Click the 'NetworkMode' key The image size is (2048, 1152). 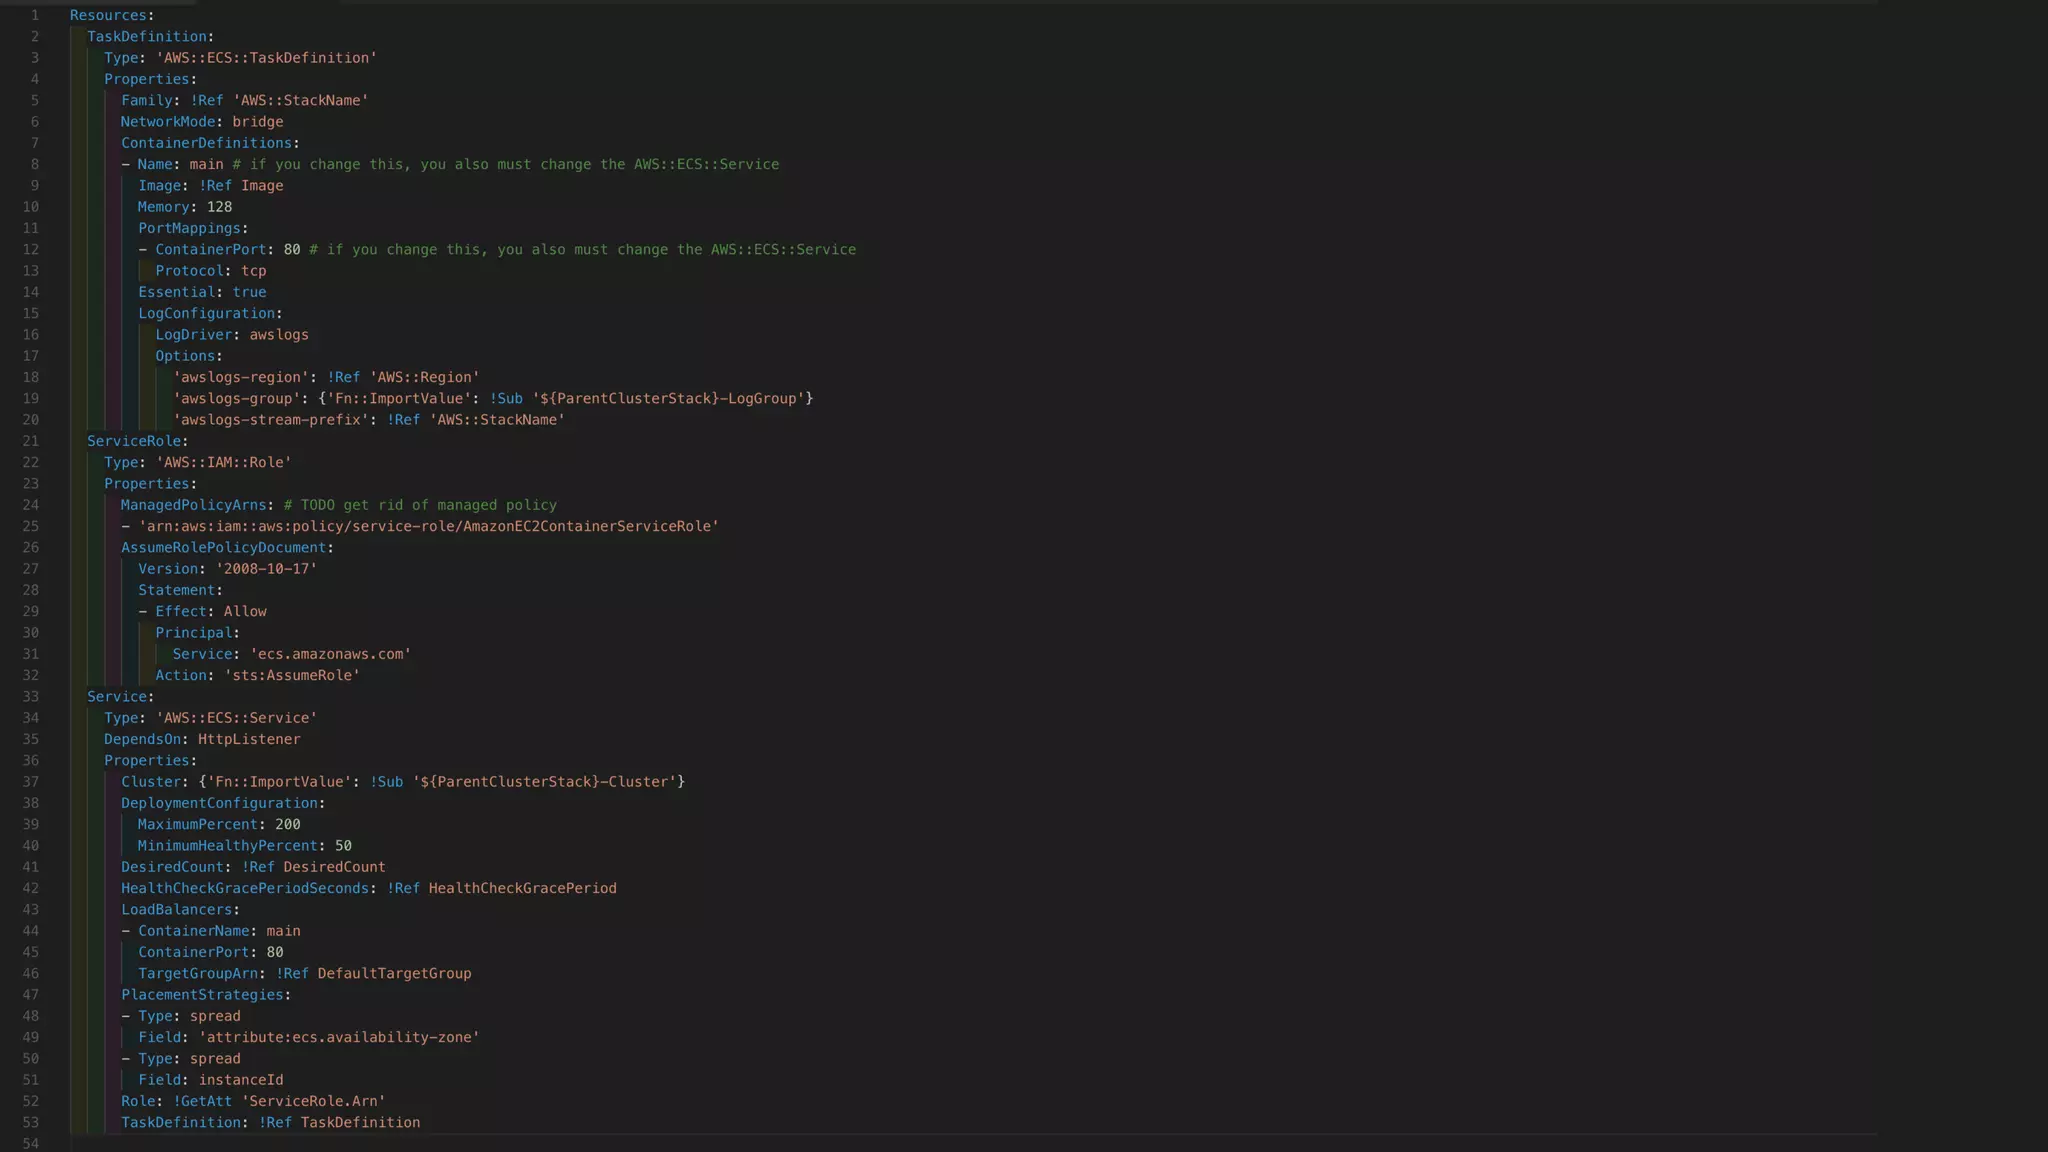[x=167, y=122]
